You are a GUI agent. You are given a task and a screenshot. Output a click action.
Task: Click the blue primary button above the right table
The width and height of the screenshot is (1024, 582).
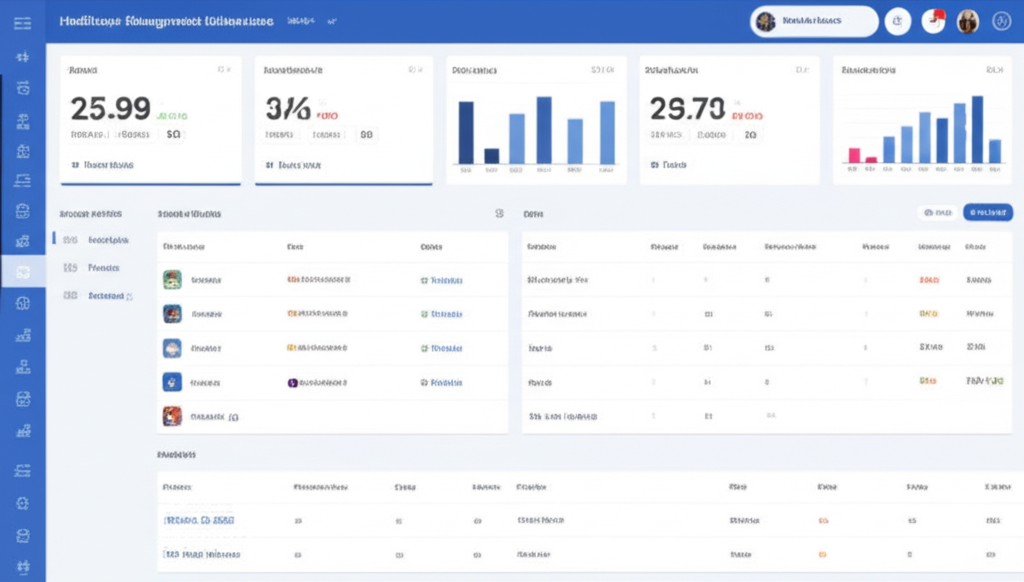coord(986,212)
